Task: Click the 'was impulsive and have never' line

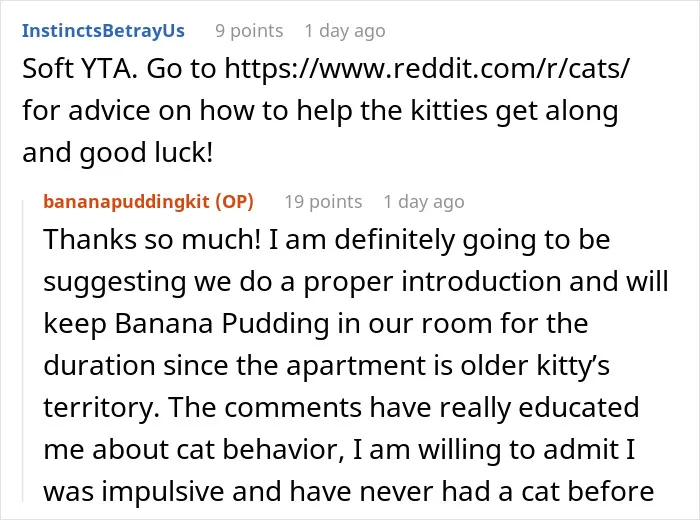Action: coord(349,491)
